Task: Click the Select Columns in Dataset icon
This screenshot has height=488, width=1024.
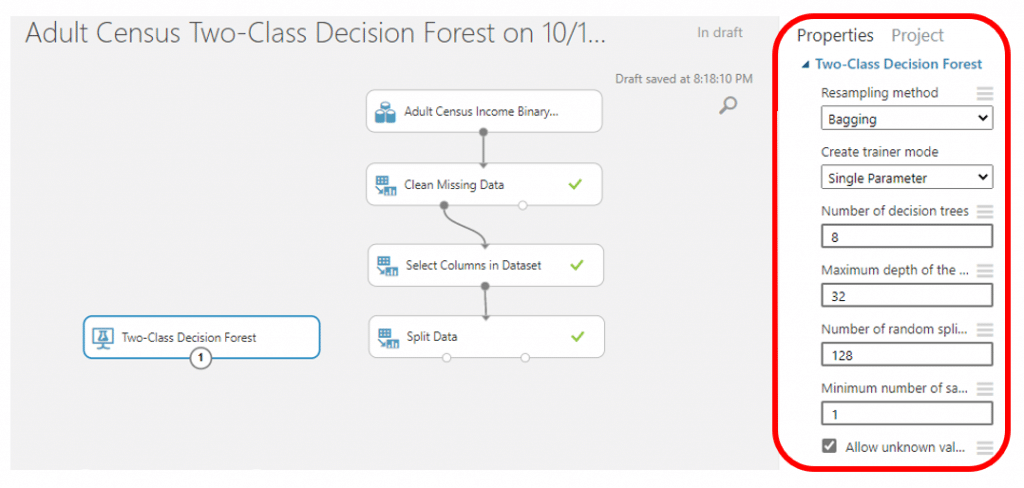Action: (x=388, y=266)
